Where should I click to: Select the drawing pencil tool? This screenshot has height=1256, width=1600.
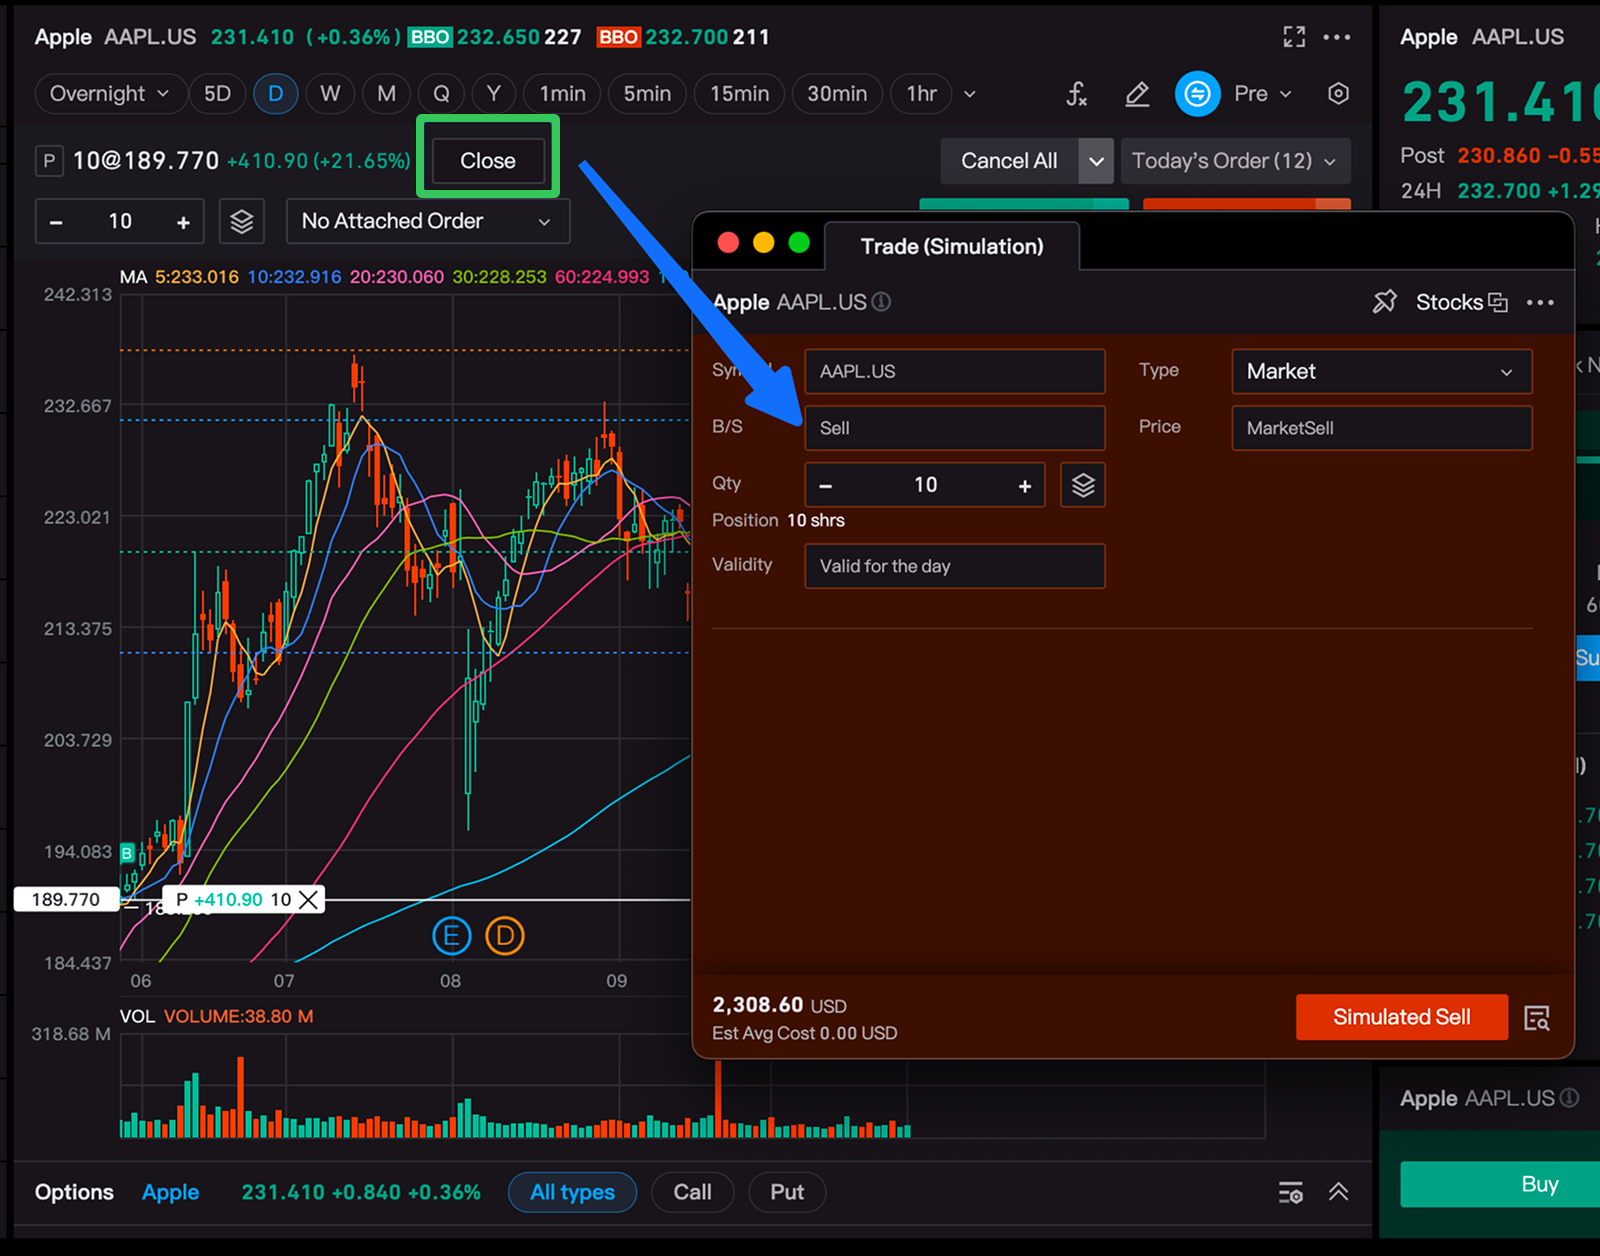point(1137,94)
